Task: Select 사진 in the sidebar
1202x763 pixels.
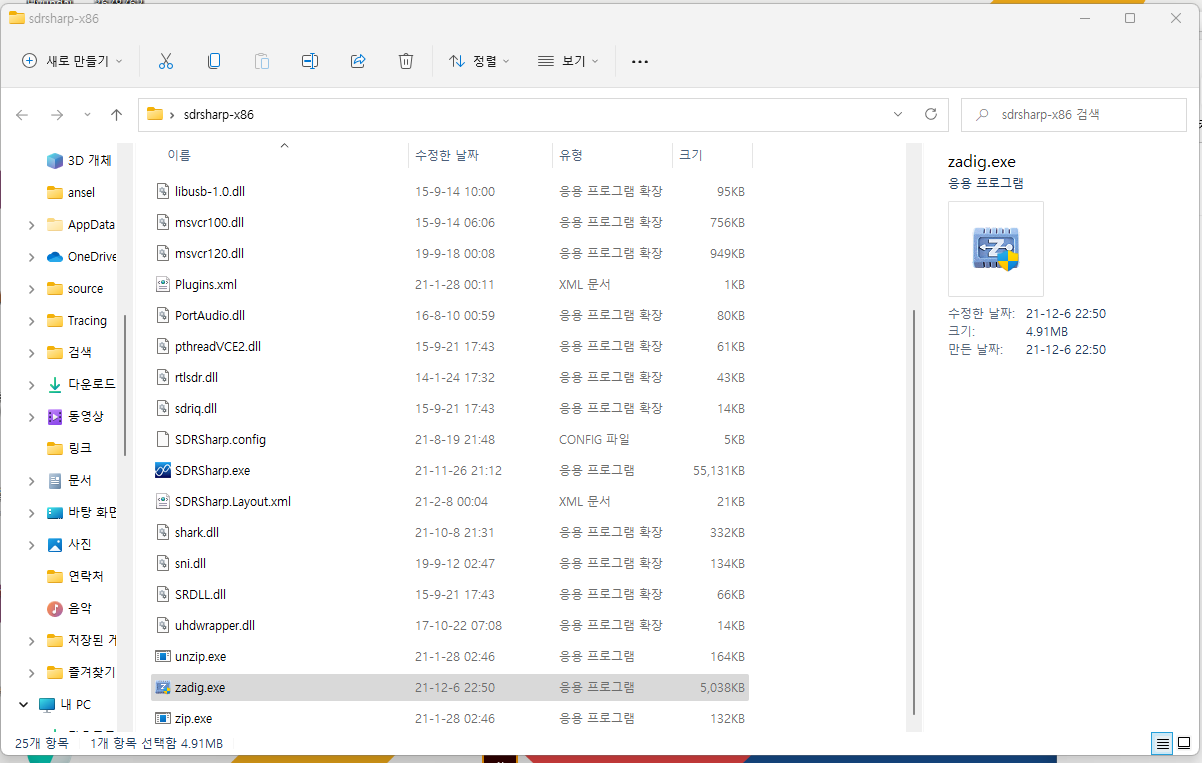Action: [x=79, y=544]
